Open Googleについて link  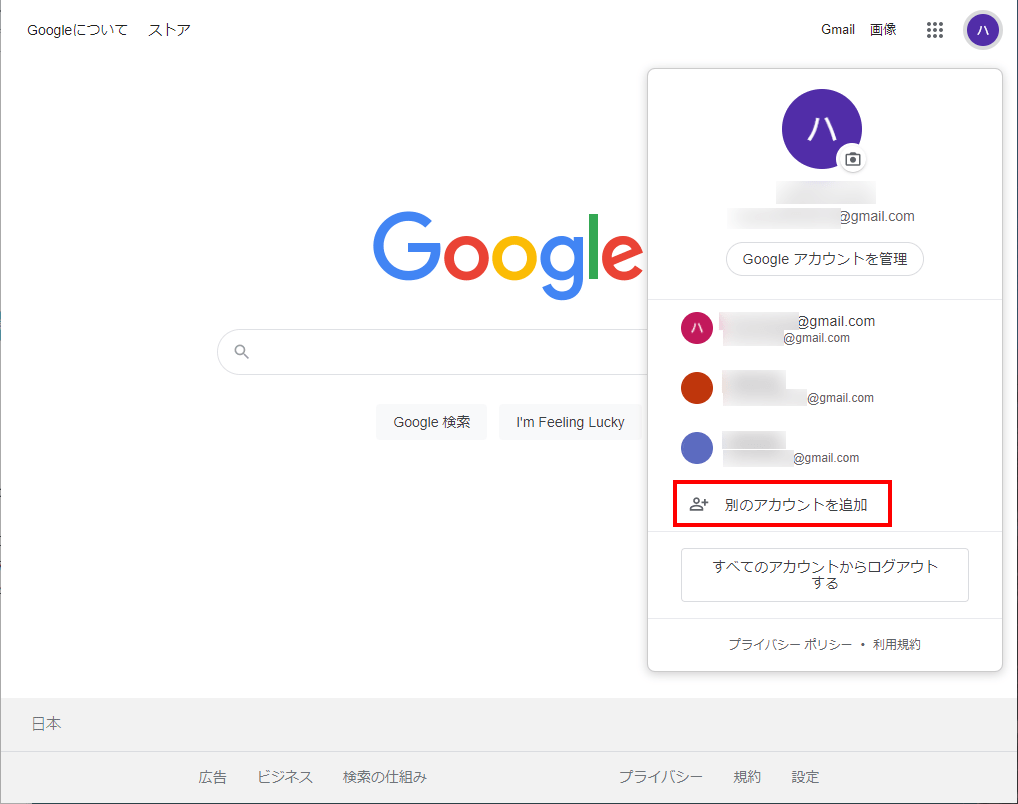click(x=77, y=30)
